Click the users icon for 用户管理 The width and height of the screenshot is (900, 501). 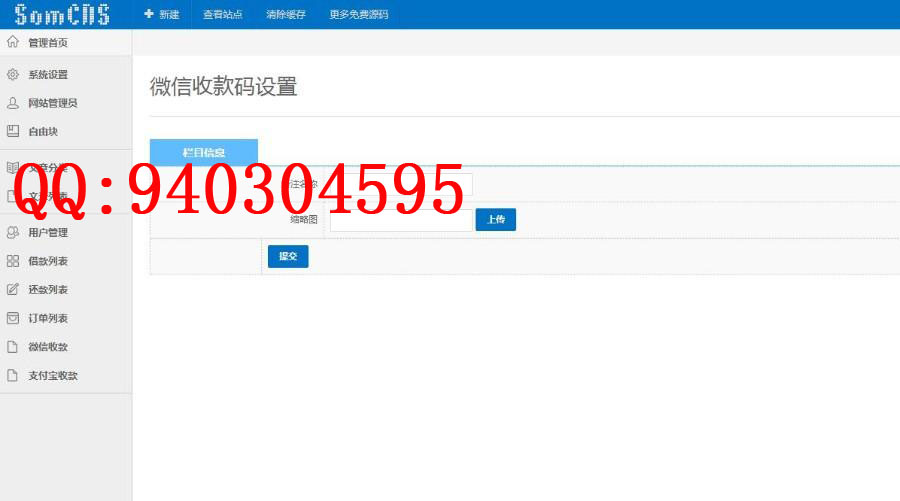pyautogui.click(x=13, y=233)
